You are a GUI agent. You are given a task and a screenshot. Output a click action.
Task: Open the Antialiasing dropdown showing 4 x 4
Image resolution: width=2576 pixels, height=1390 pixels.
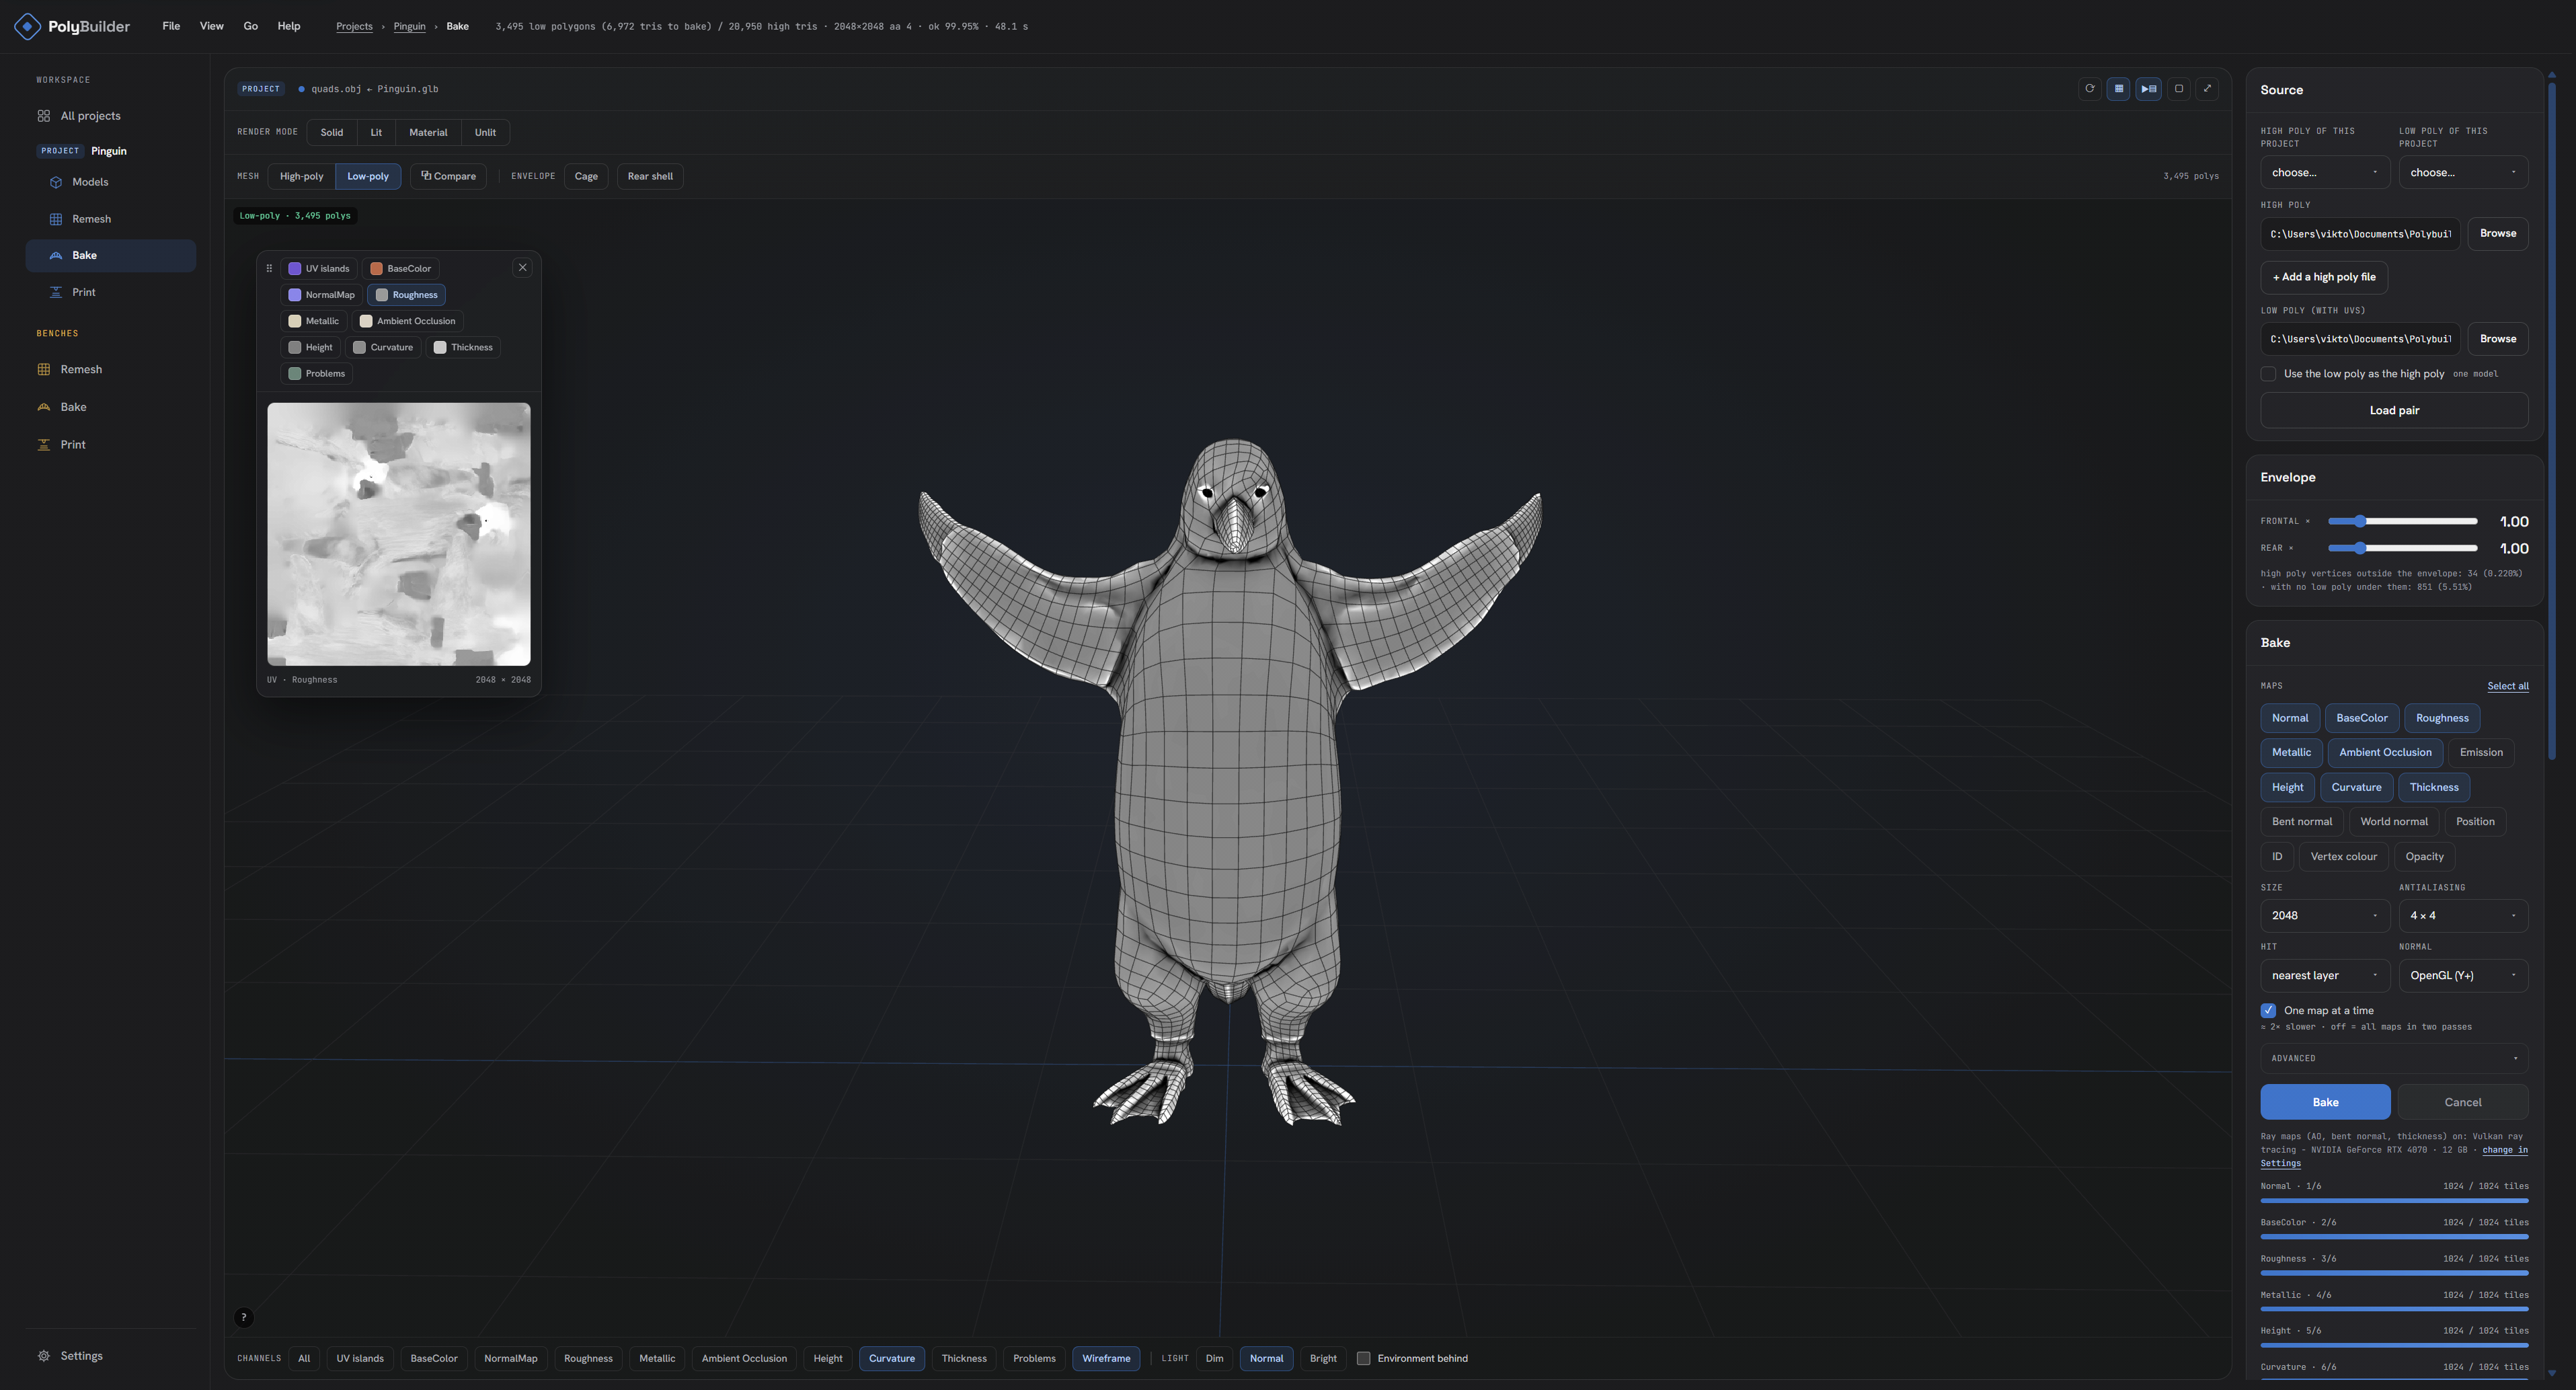tap(2463, 916)
